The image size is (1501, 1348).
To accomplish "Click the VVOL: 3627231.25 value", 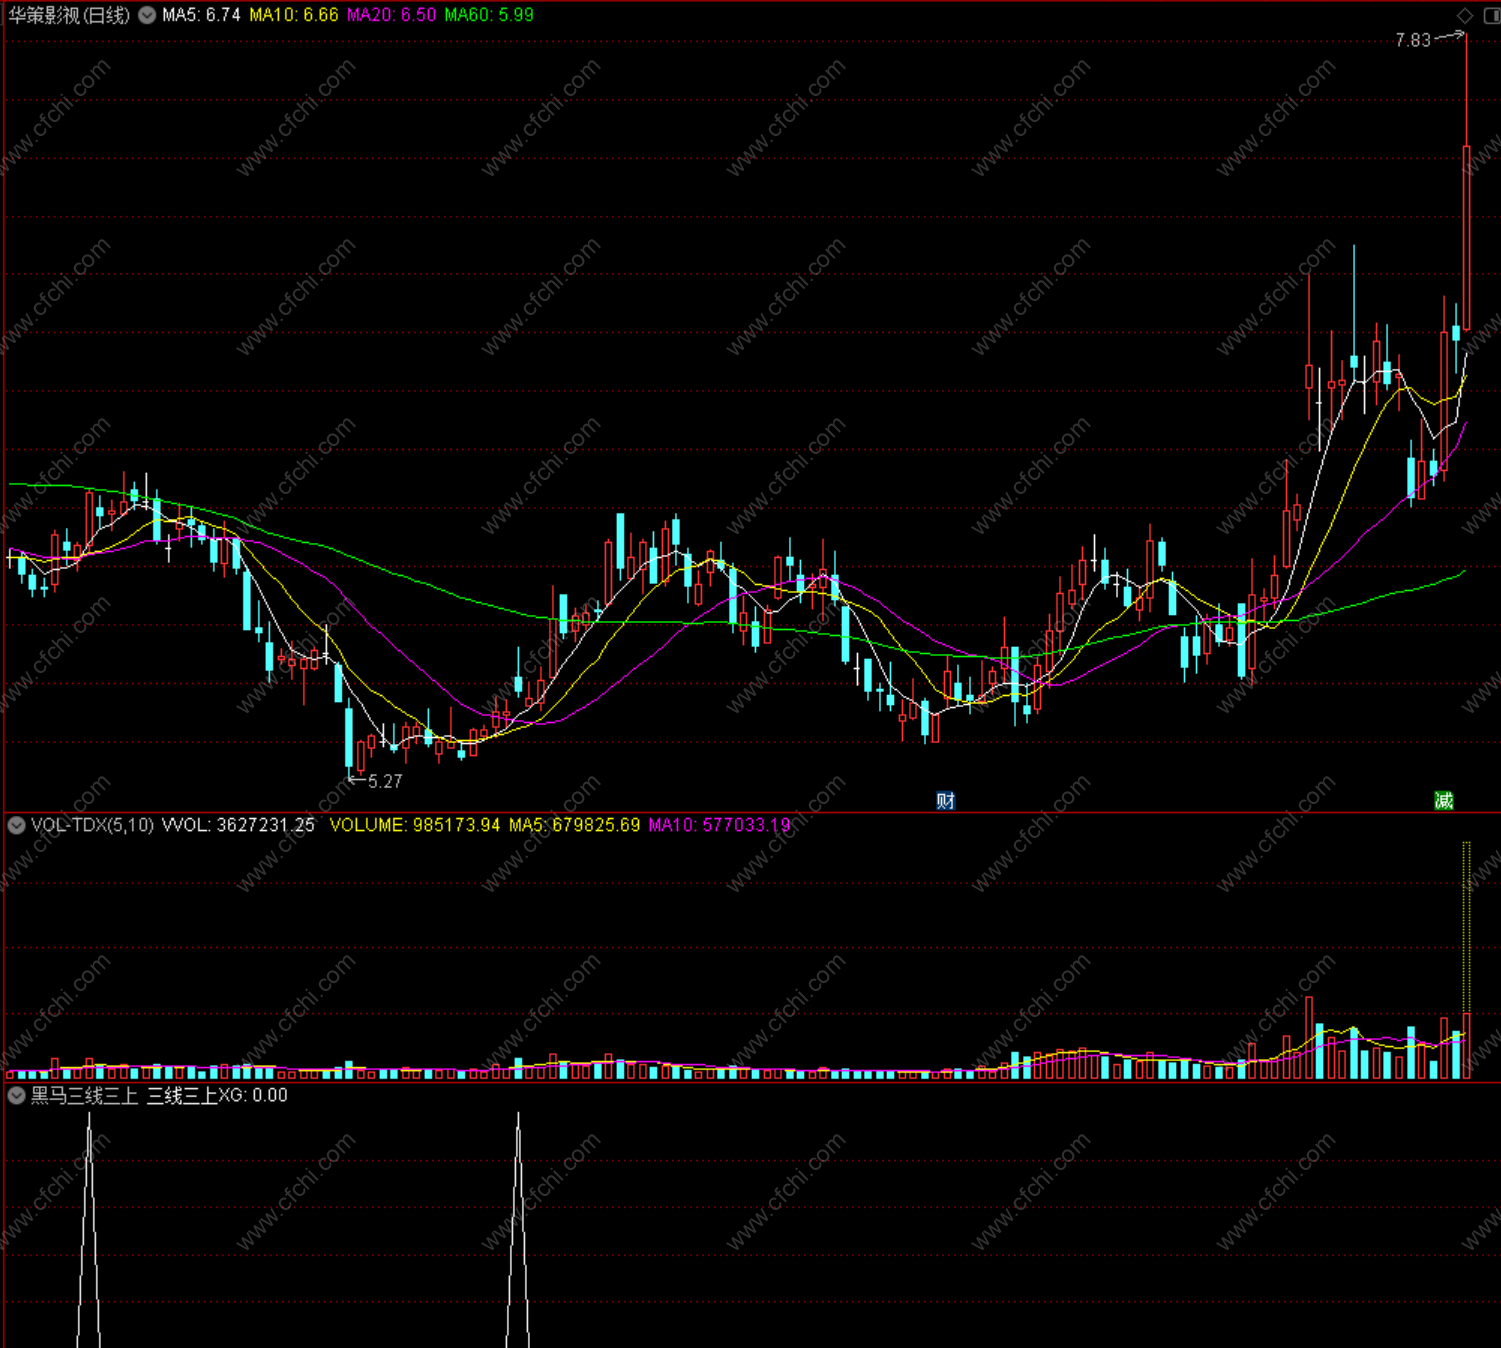I will (x=238, y=825).
